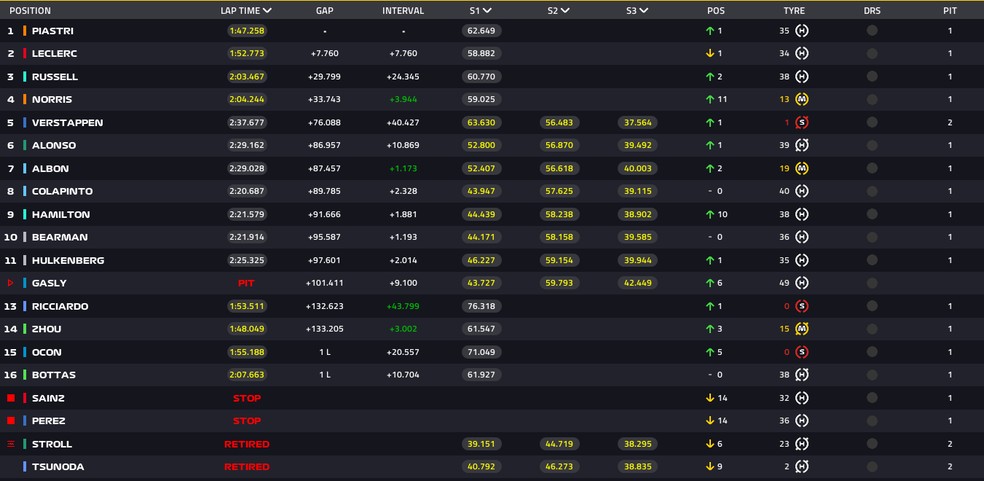The width and height of the screenshot is (984, 481).
Task: Toggle the DRS indicator for Piastri
Action: pyautogui.click(x=872, y=30)
